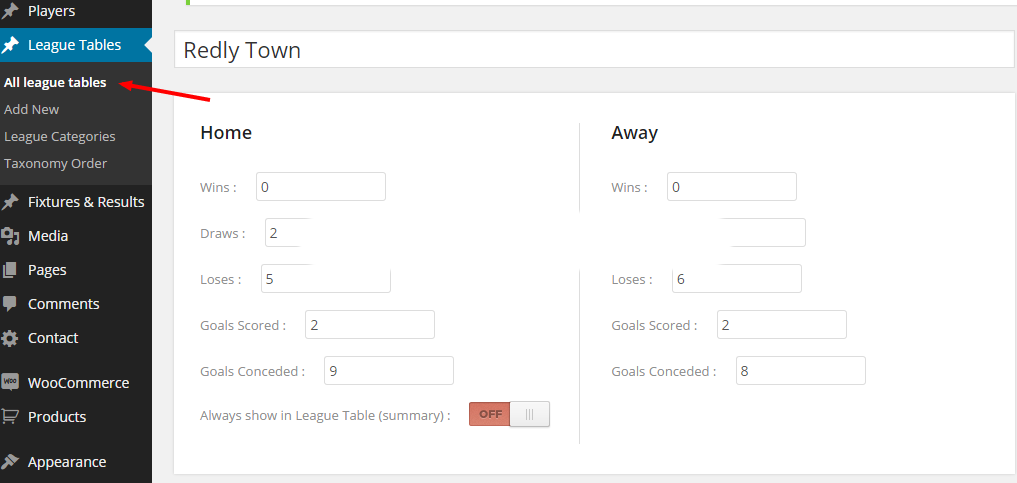The image size is (1017, 483).
Task: Click the Pages icon in sidebar
Action: 11,270
